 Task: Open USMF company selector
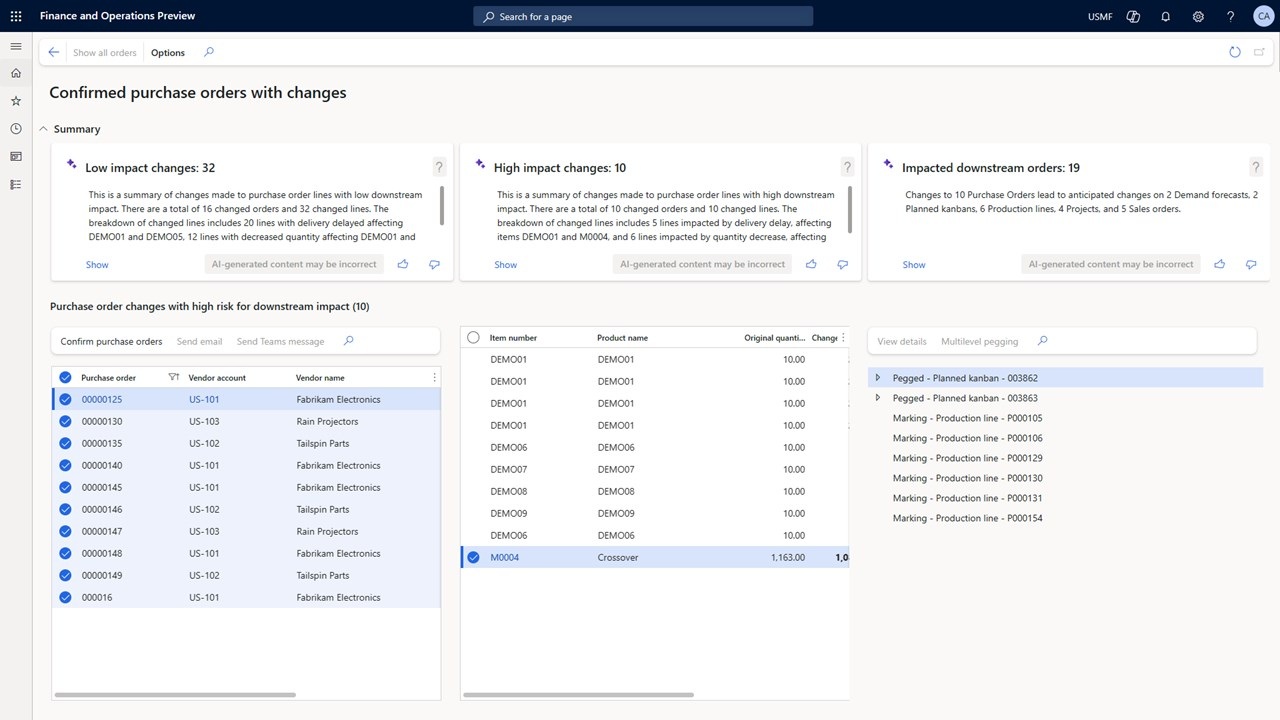[x=1098, y=17]
